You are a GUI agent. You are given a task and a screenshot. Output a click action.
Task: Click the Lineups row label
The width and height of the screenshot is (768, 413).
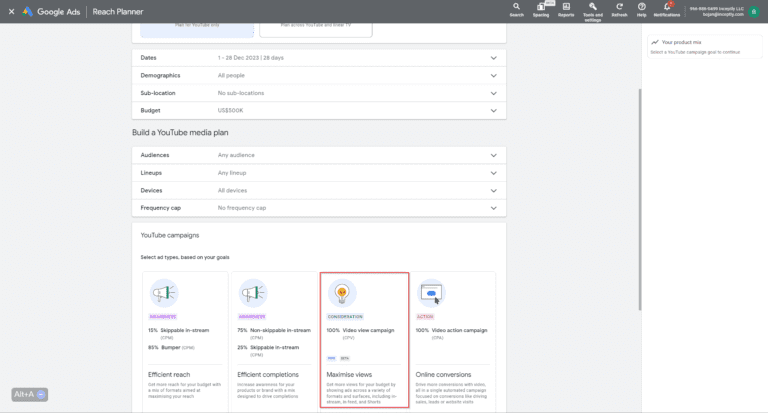[x=151, y=173]
